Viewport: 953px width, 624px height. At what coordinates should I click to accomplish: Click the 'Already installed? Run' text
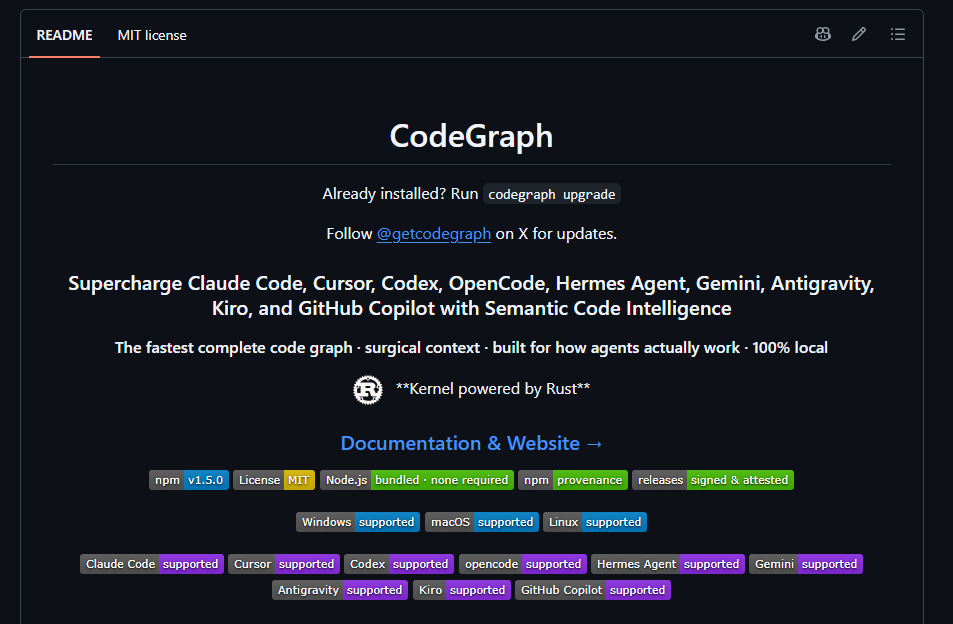click(400, 194)
